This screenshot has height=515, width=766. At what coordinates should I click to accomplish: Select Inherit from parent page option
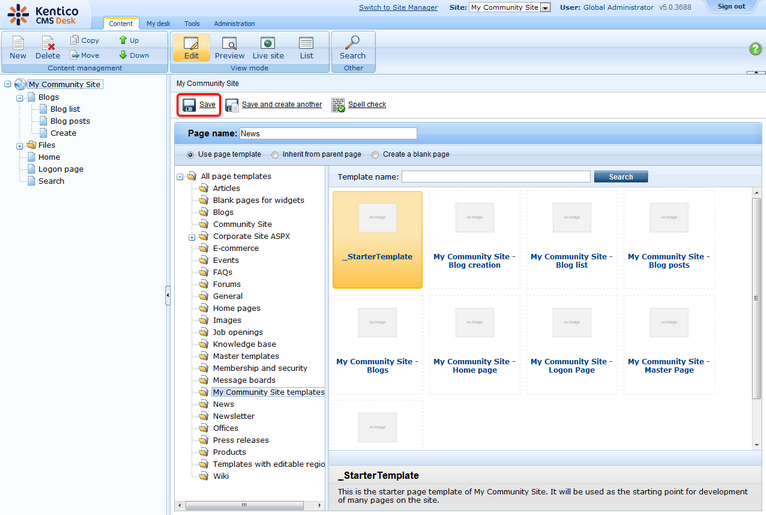click(275, 155)
